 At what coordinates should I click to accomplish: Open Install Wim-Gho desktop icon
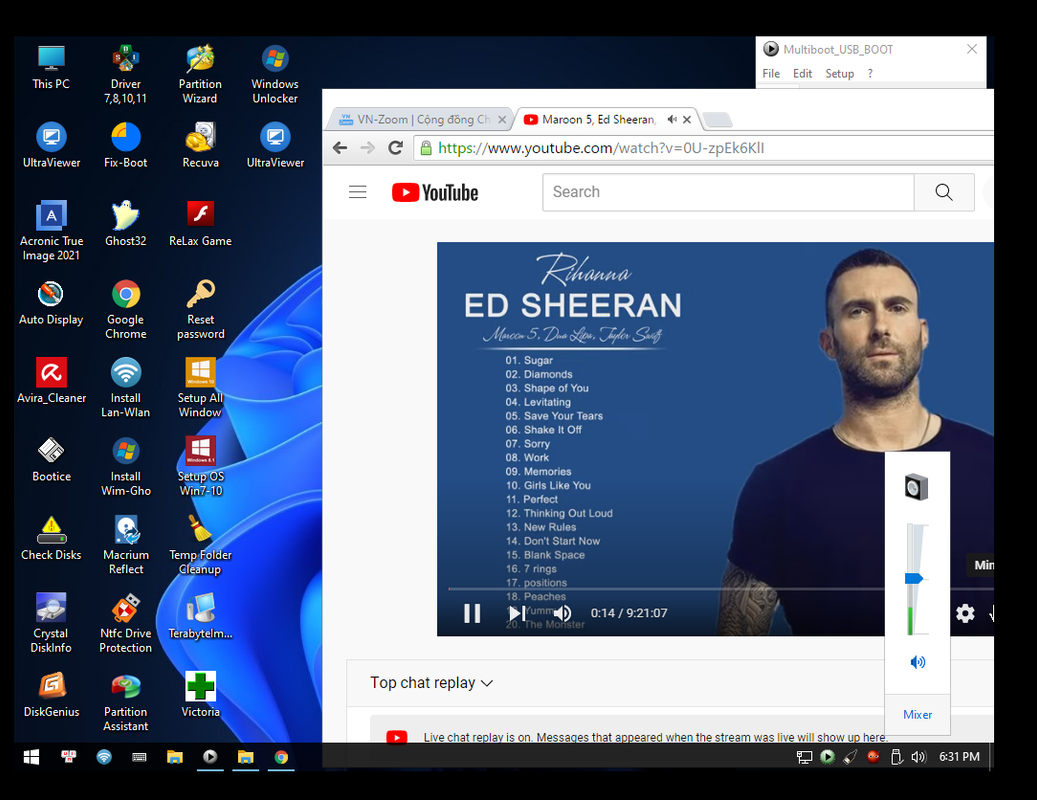click(126, 466)
